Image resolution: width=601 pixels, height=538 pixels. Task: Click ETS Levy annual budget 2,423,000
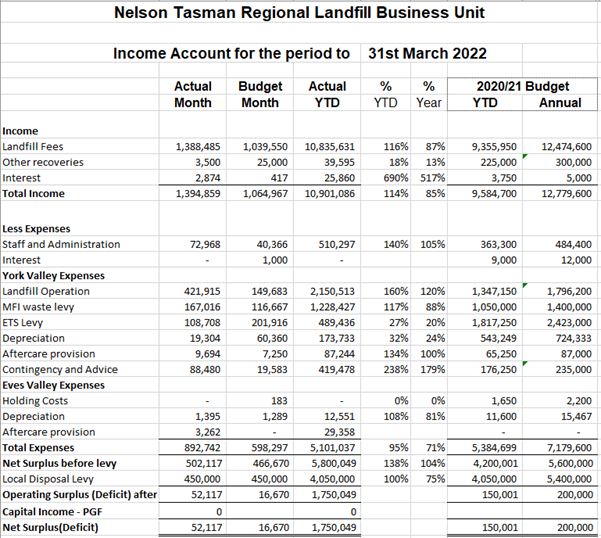click(x=569, y=323)
